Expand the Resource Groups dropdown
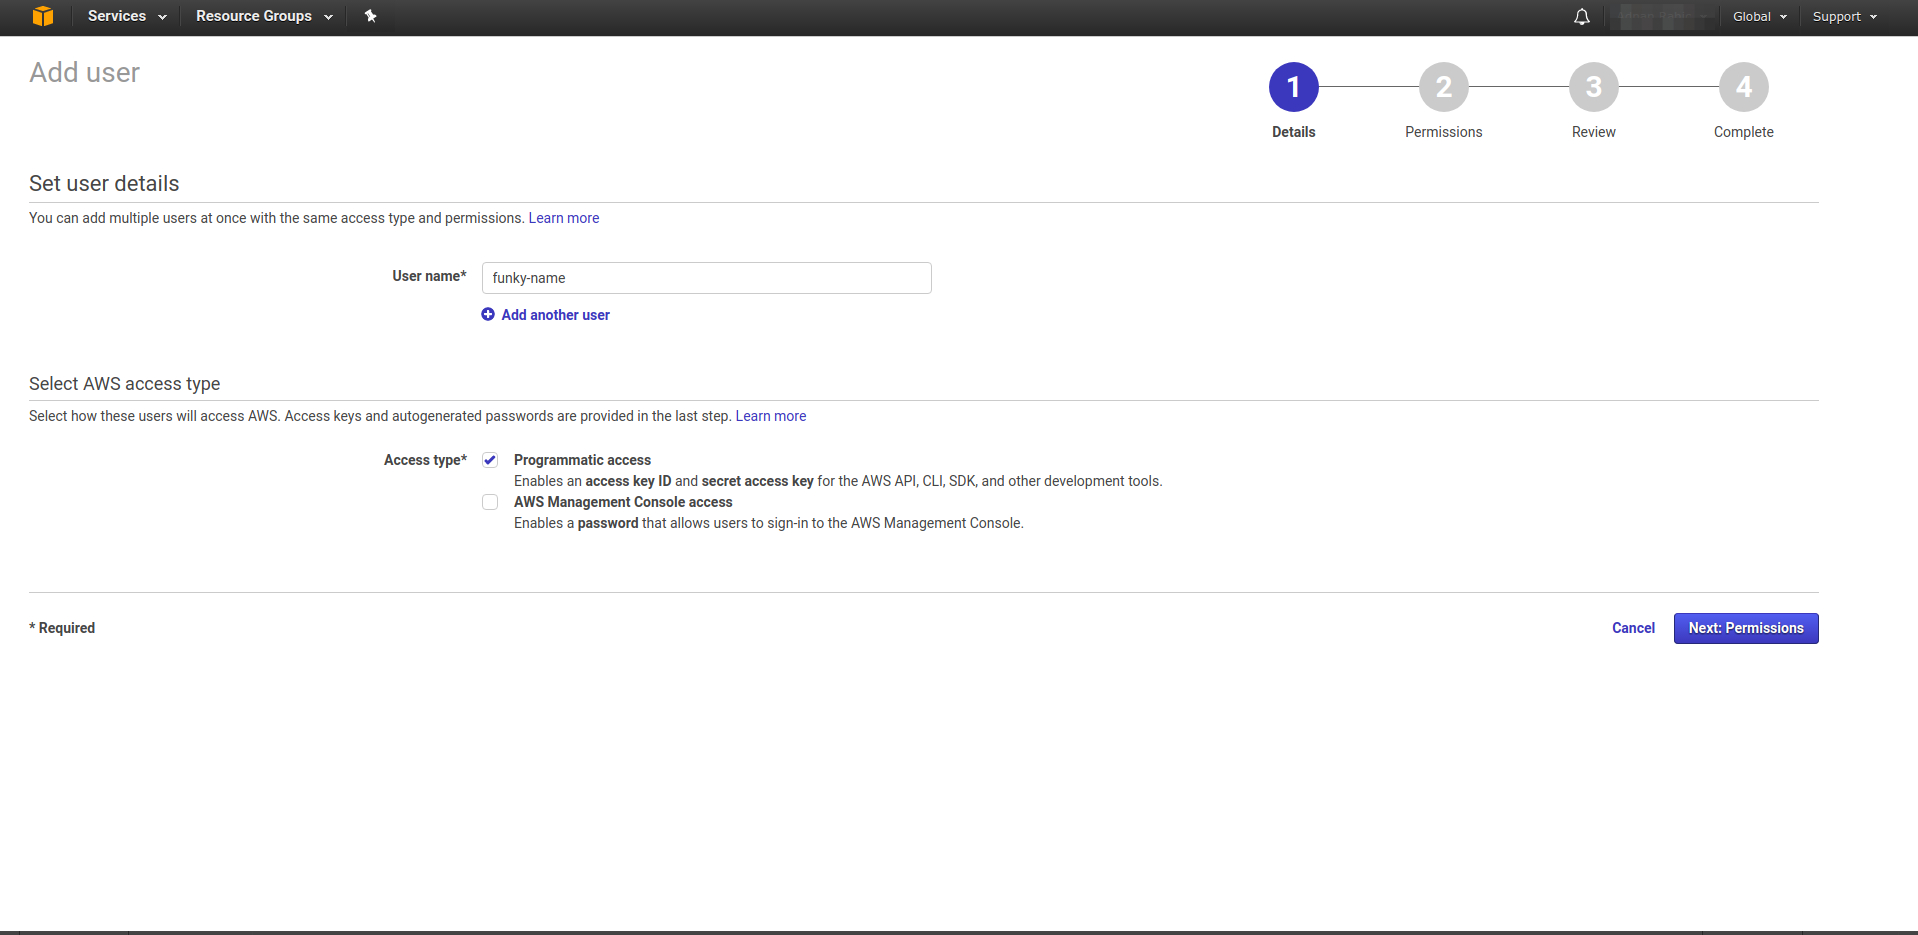This screenshot has height=935, width=1918. (x=264, y=16)
